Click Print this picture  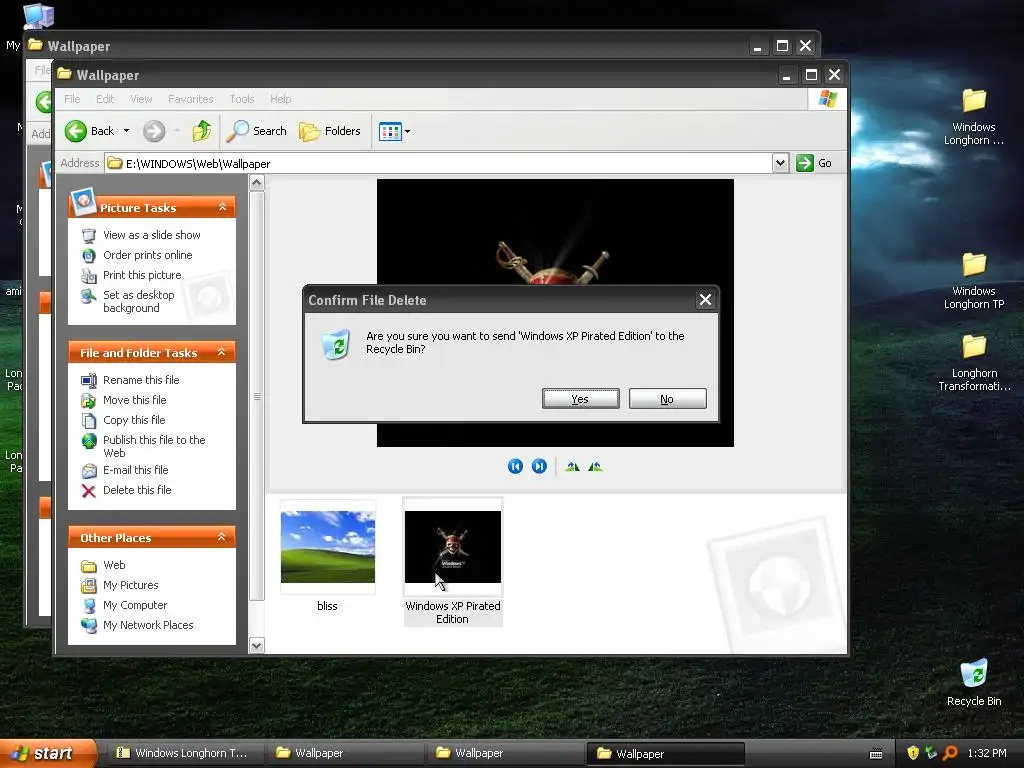[142, 275]
